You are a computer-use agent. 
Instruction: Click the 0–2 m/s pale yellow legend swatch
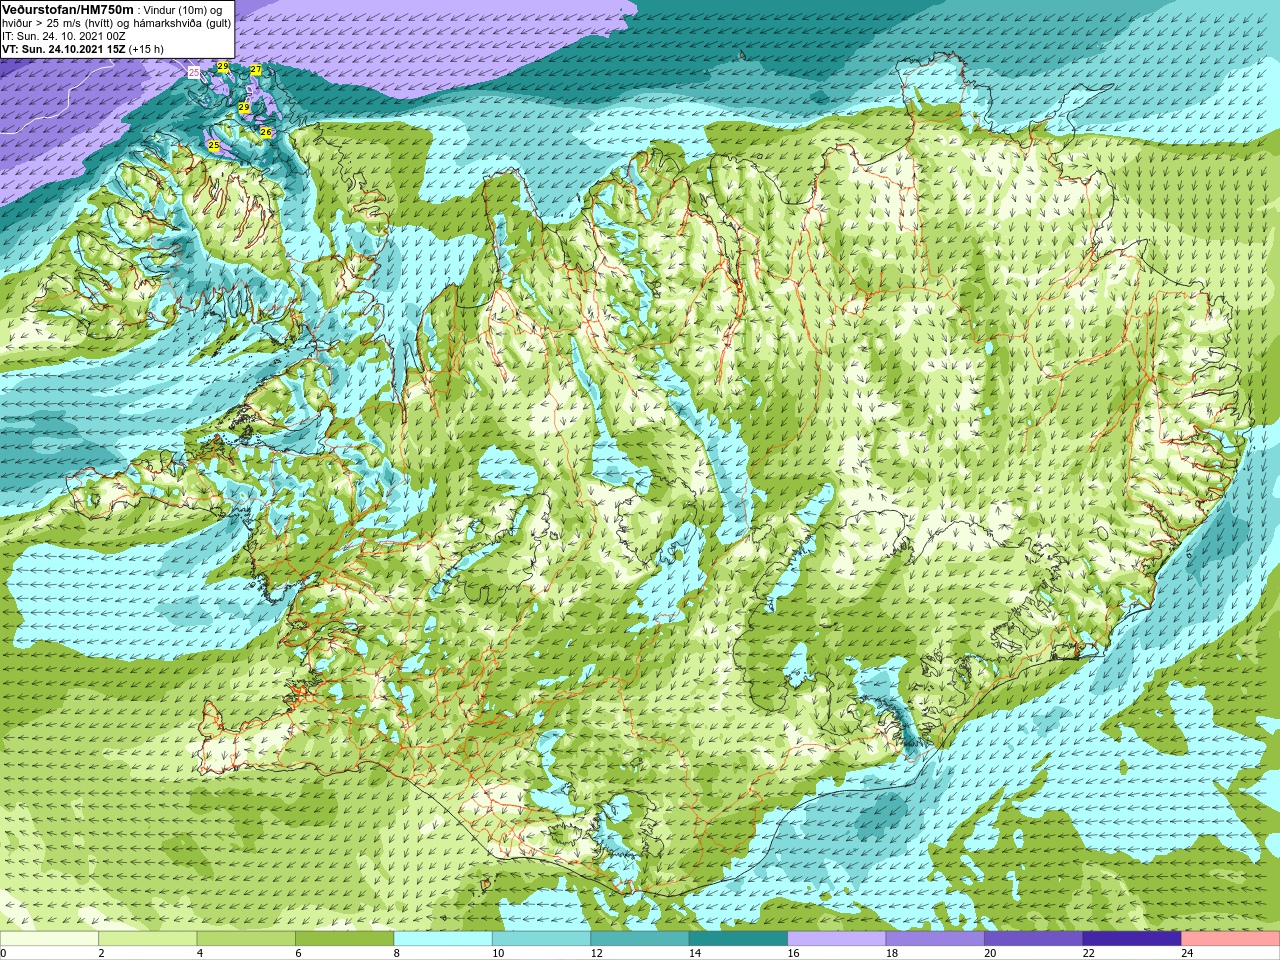(x=49, y=939)
